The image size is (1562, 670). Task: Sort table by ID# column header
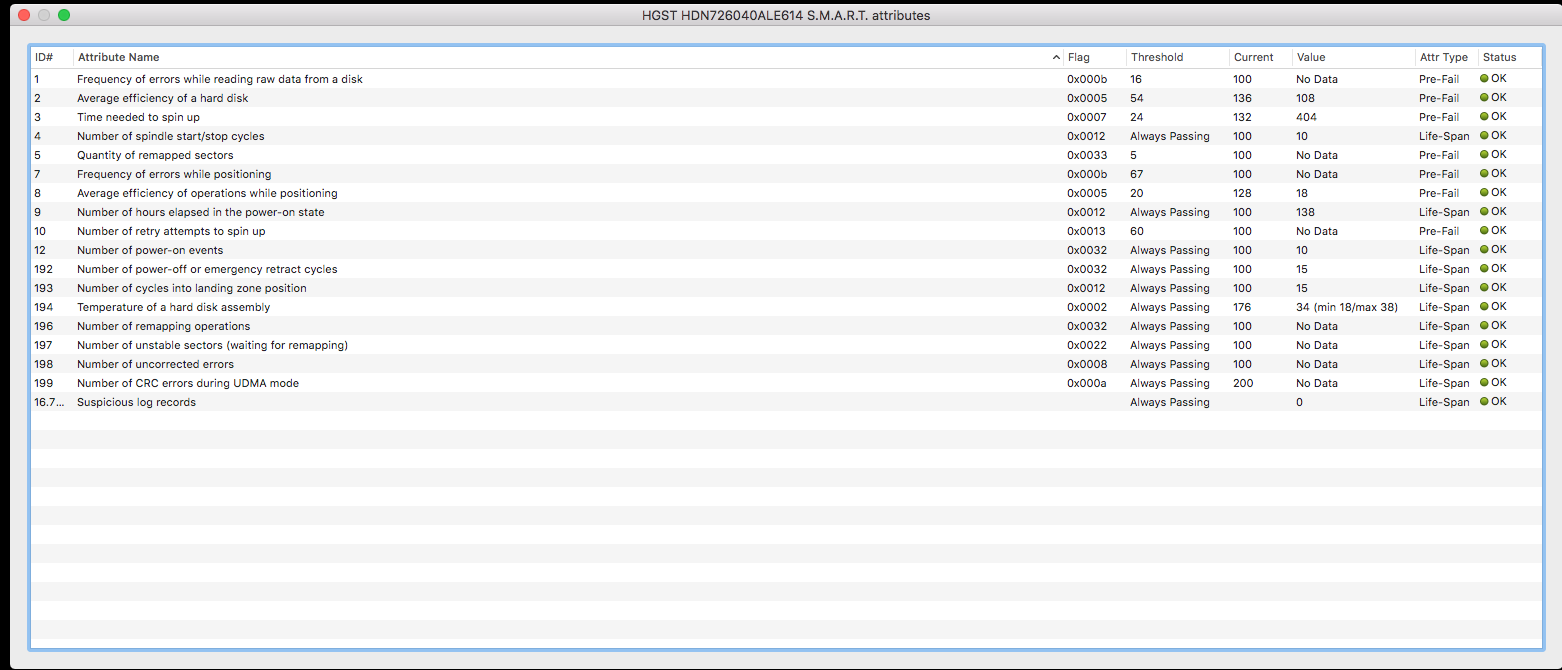(x=52, y=57)
